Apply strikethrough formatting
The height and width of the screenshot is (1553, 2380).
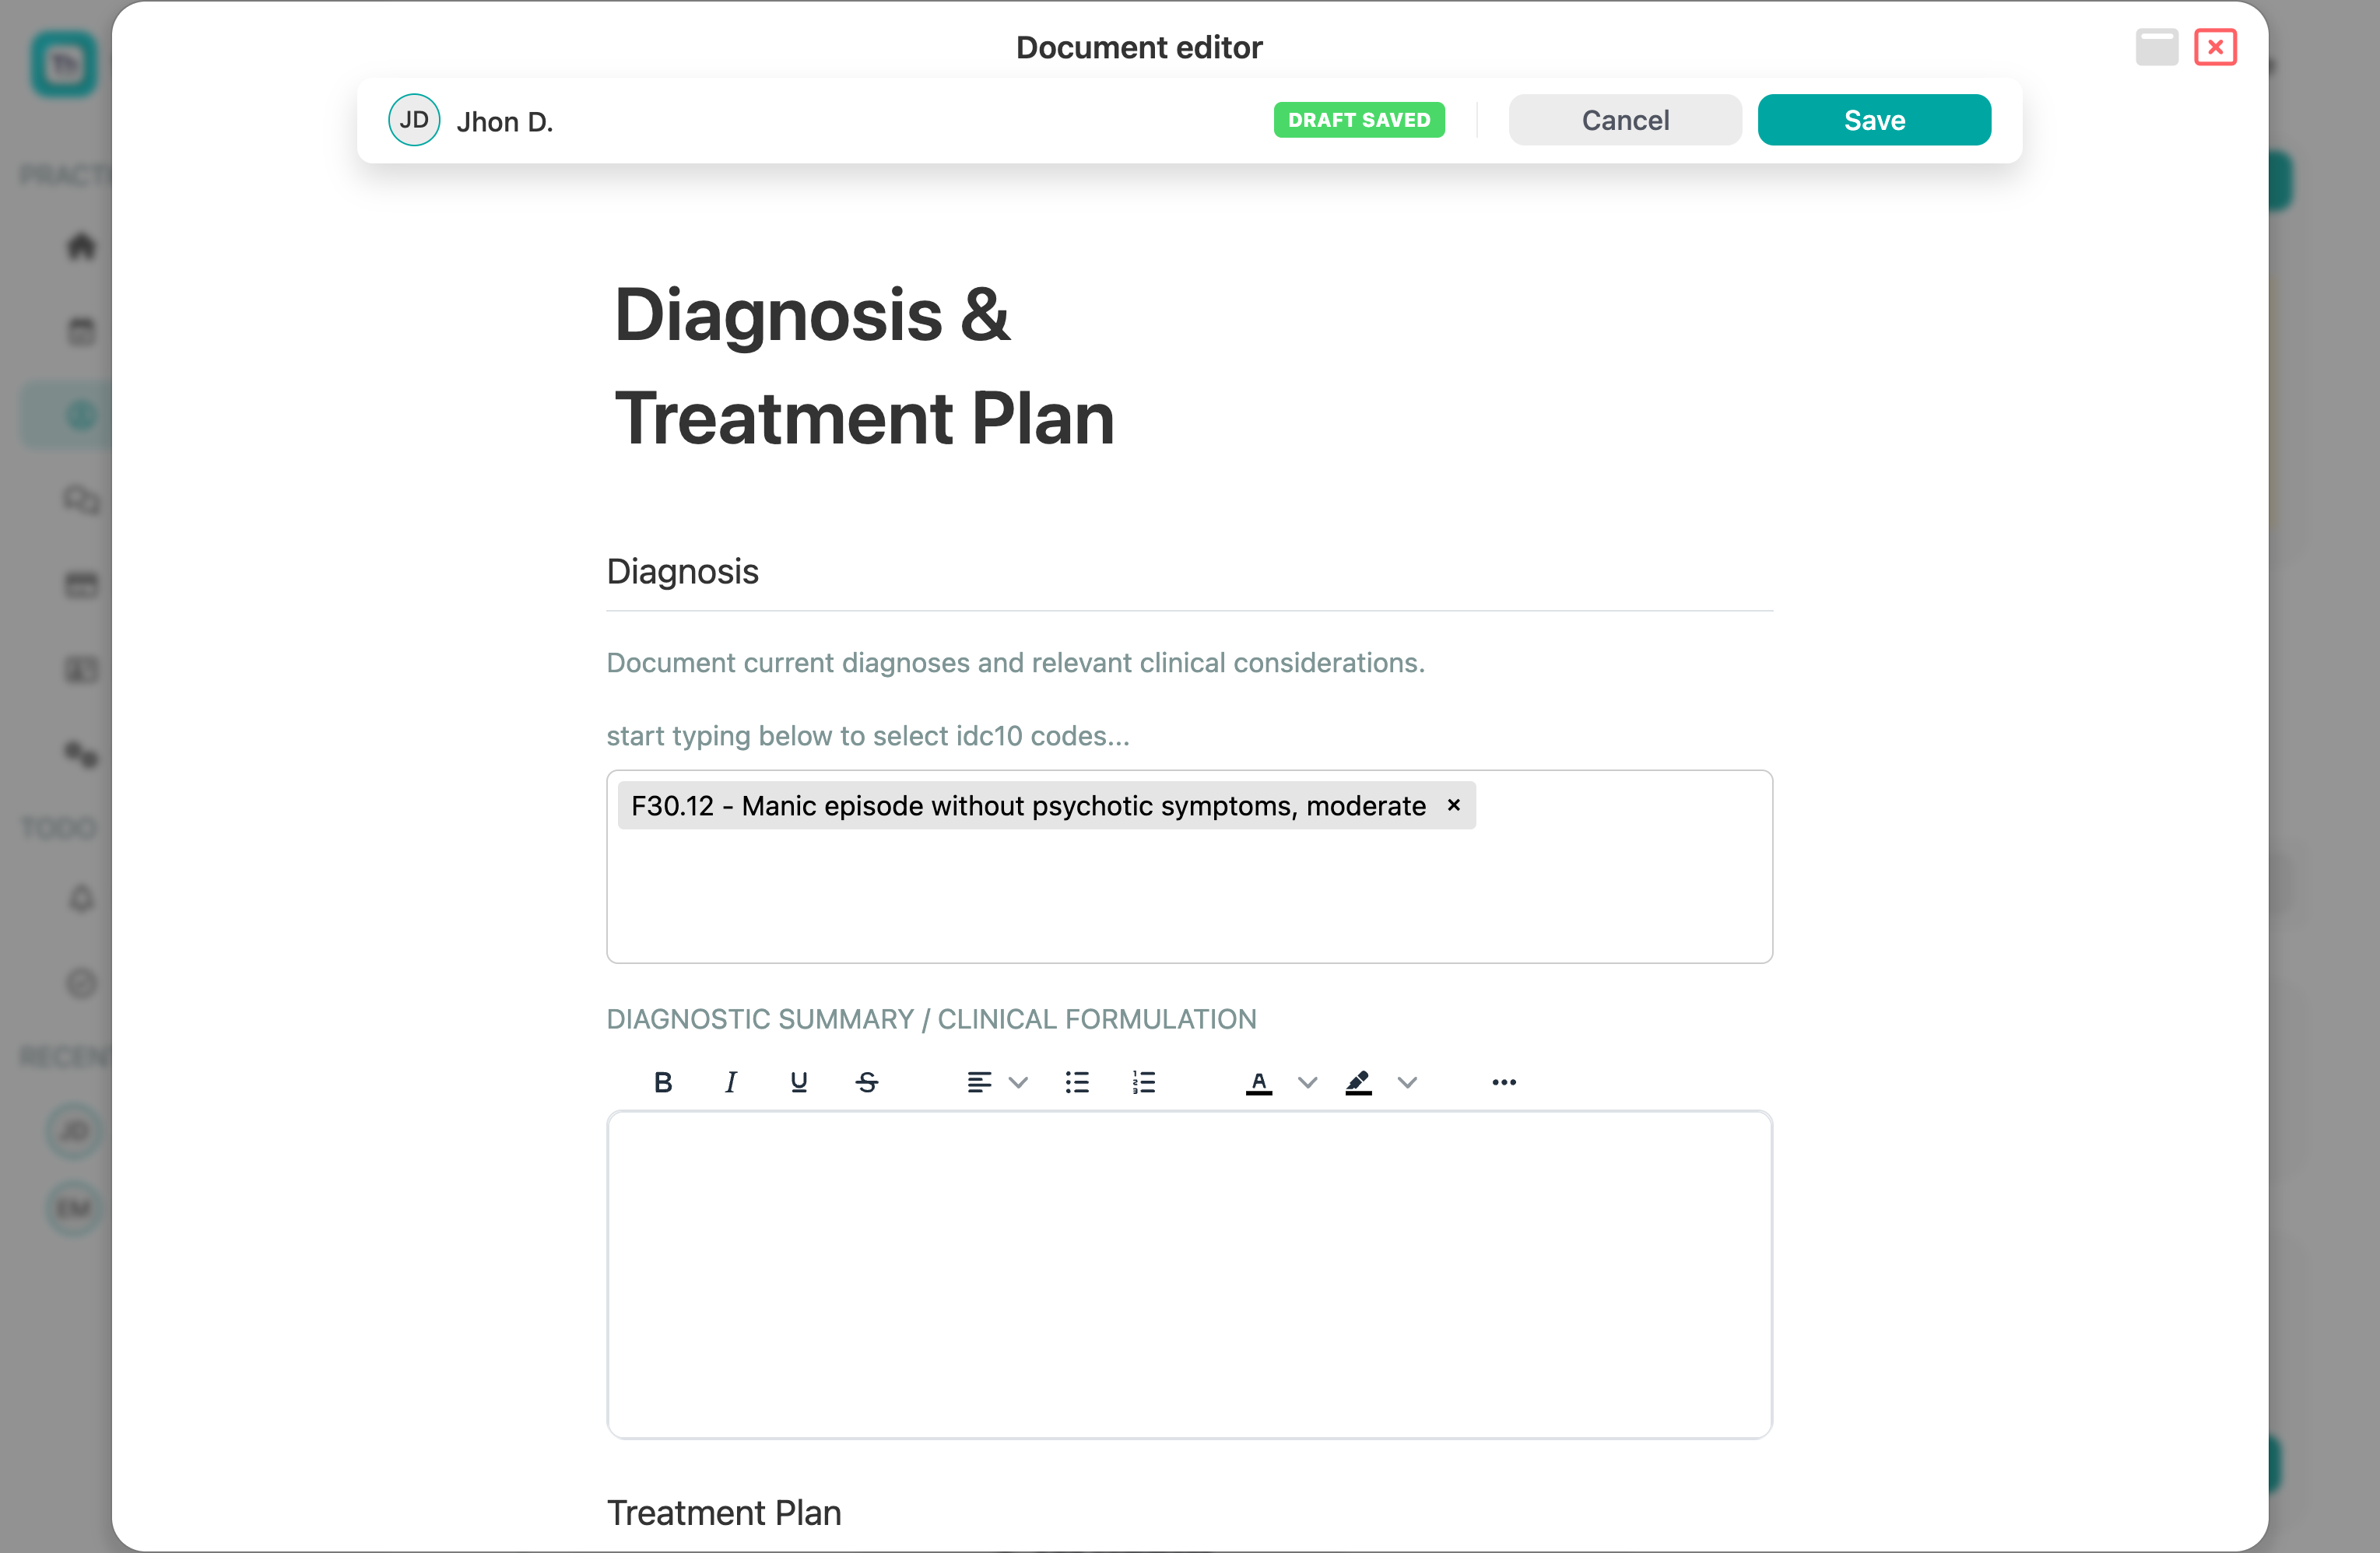[x=866, y=1081]
